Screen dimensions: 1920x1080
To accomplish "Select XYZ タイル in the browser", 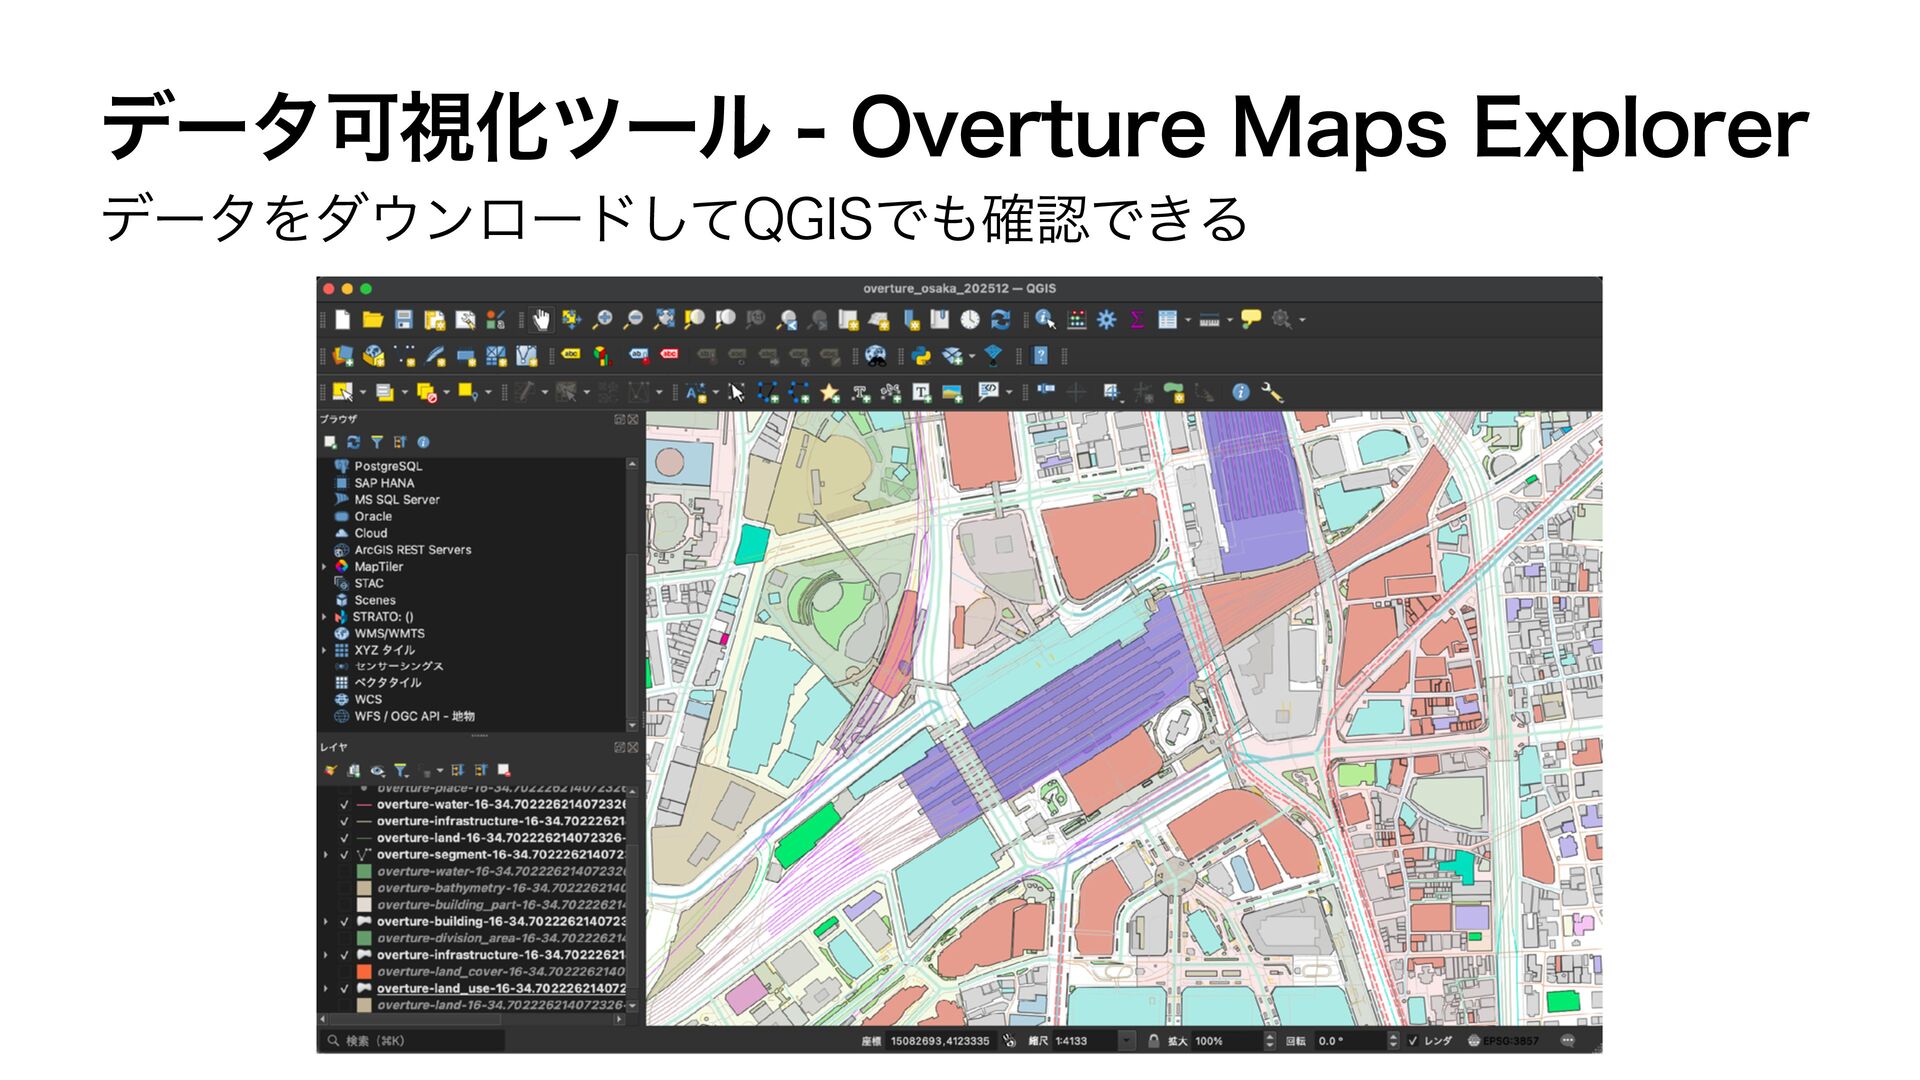I will pos(384,650).
